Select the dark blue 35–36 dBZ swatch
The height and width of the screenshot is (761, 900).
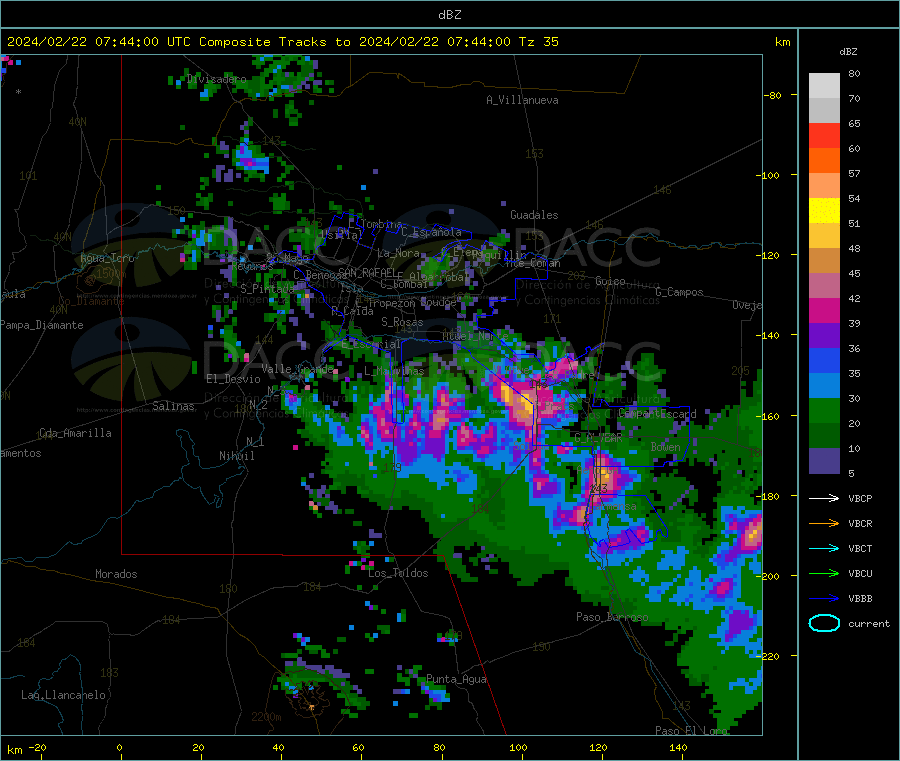point(824,361)
